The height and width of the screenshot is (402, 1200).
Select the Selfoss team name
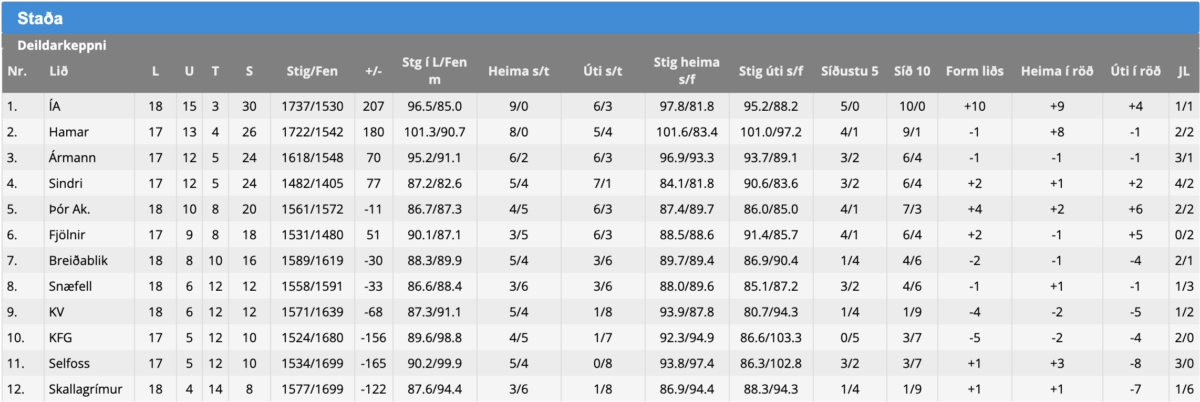click(68, 365)
